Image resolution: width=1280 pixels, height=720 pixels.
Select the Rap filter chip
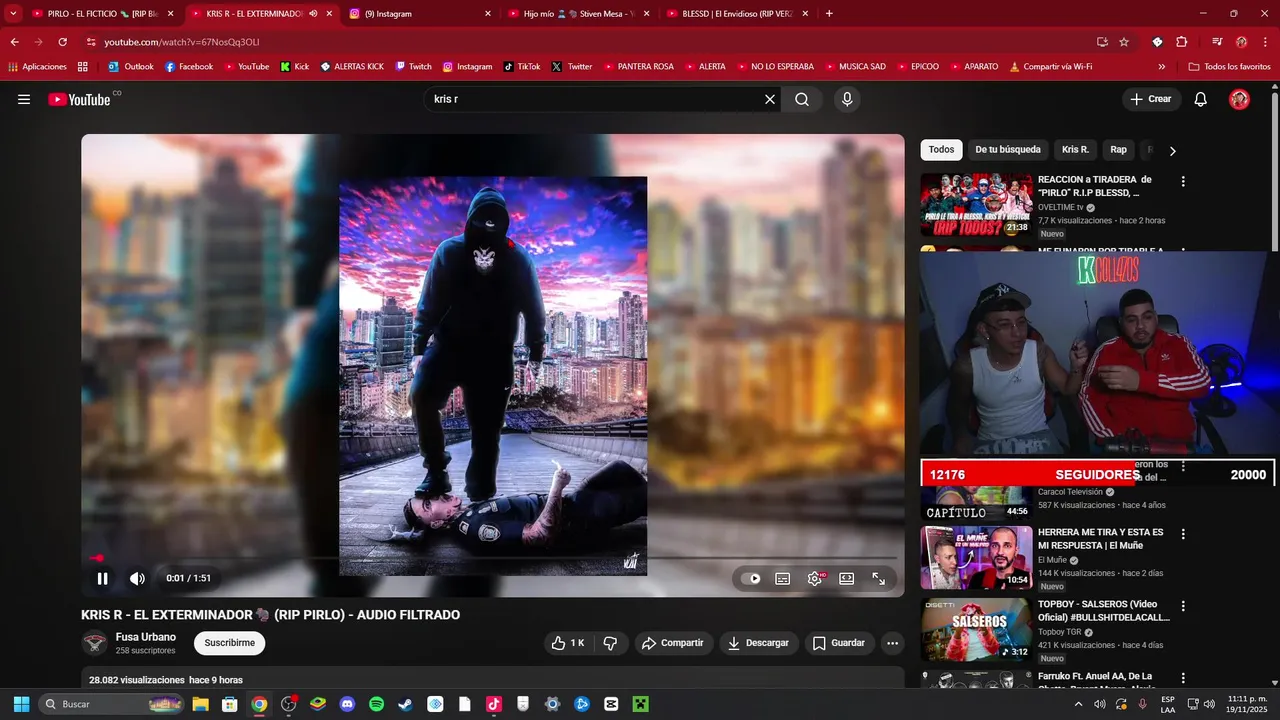(x=1118, y=149)
